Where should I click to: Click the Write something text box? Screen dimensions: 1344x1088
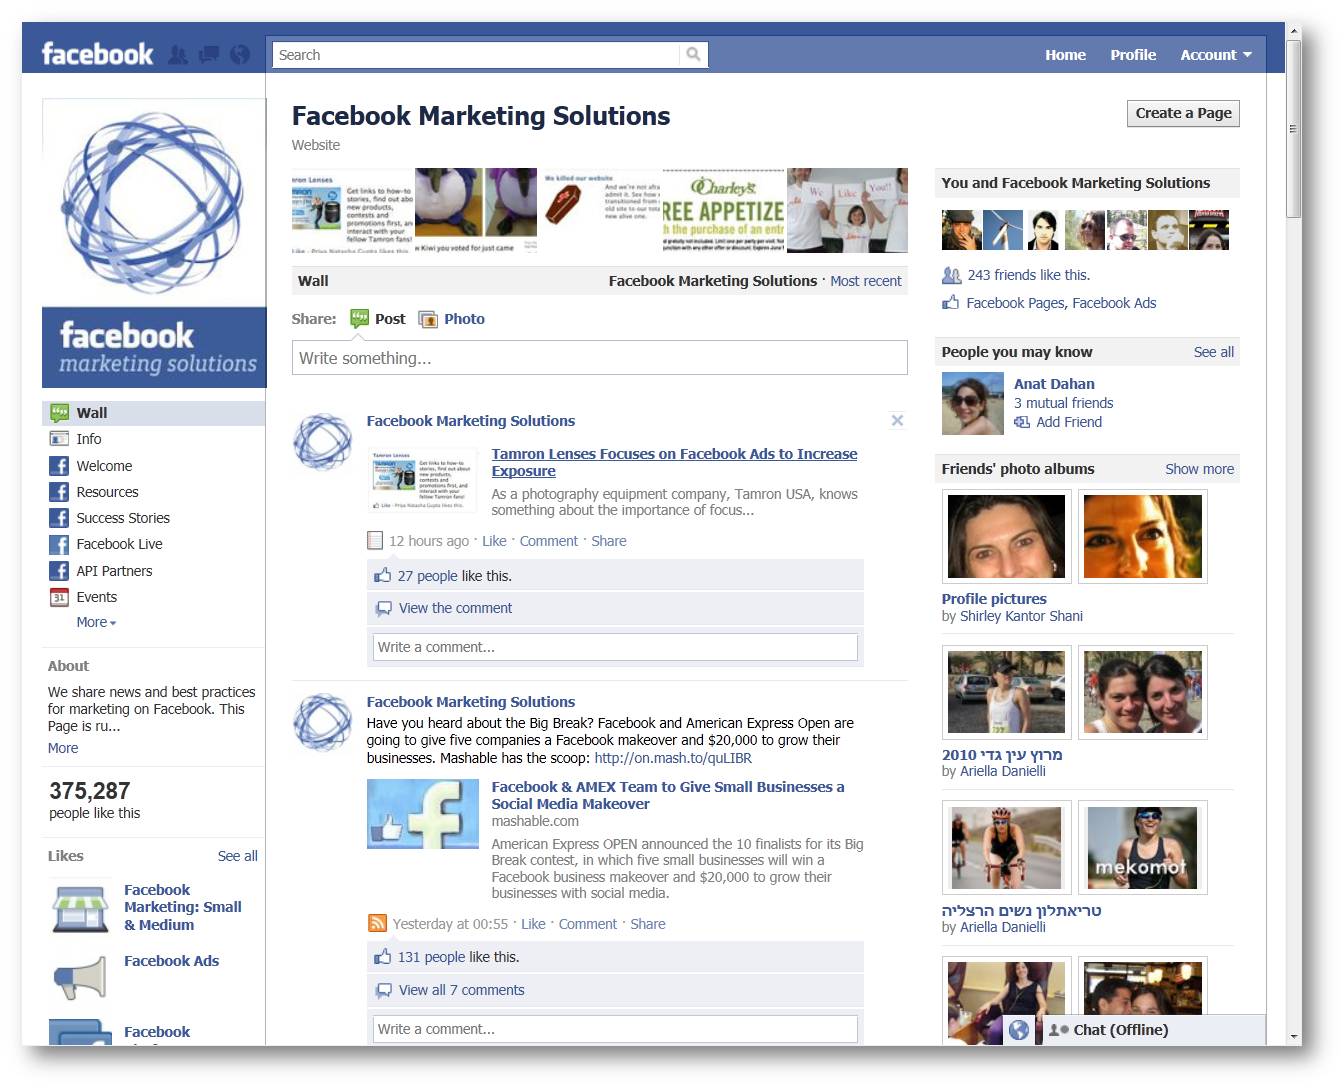click(x=600, y=358)
